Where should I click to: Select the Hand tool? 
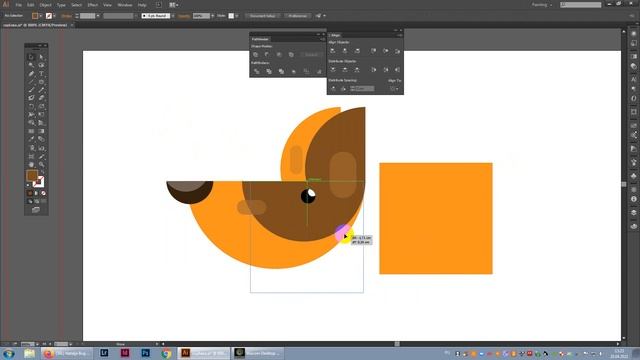click(x=31, y=164)
